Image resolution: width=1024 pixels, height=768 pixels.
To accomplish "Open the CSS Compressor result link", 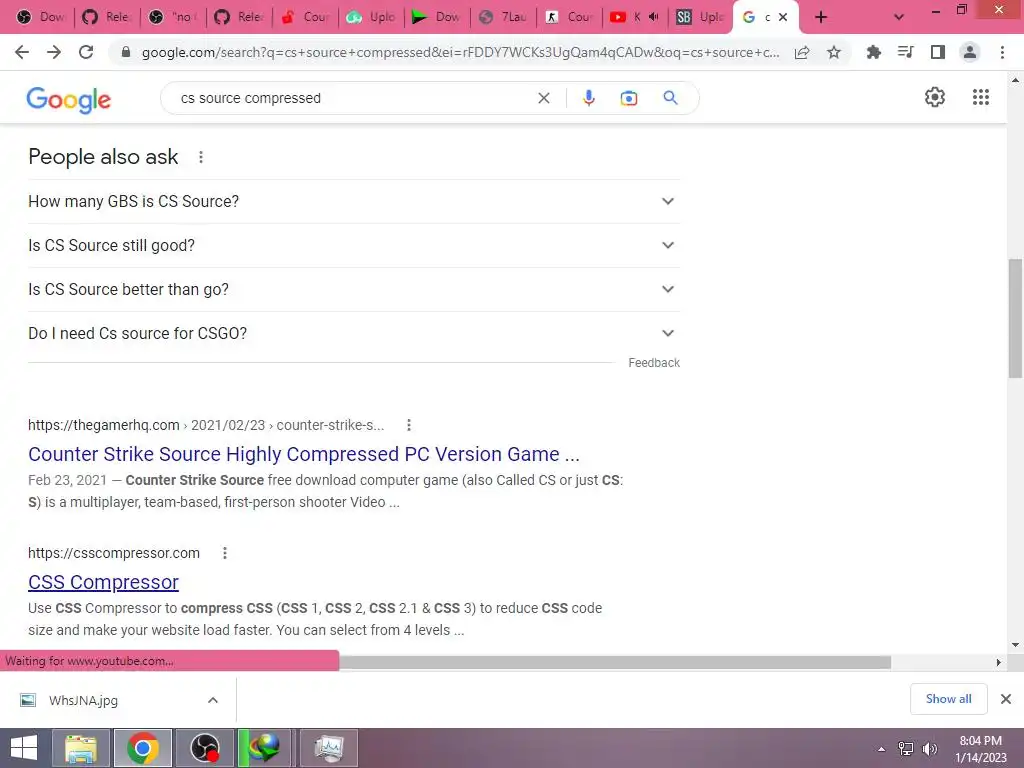I will pyautogui.click(x=103, y=582).
